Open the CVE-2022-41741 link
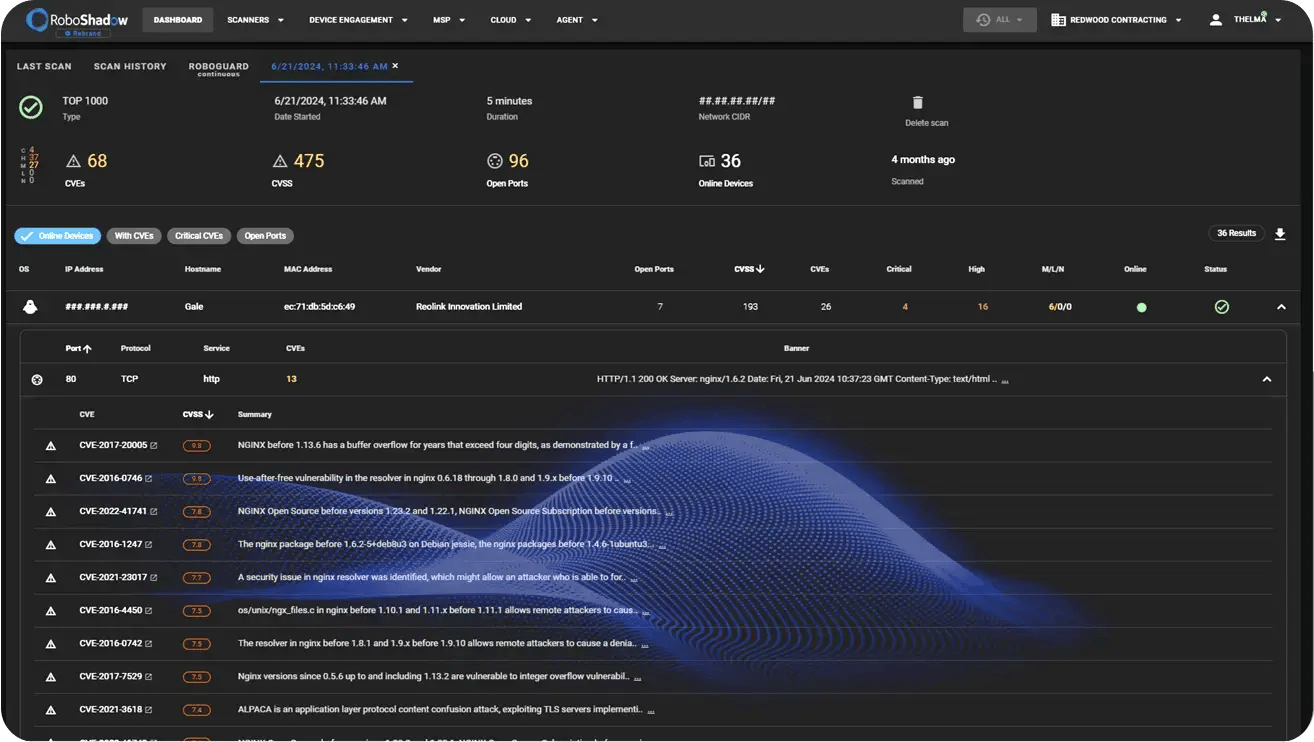Screen dimensions: 1314x742 113,511
